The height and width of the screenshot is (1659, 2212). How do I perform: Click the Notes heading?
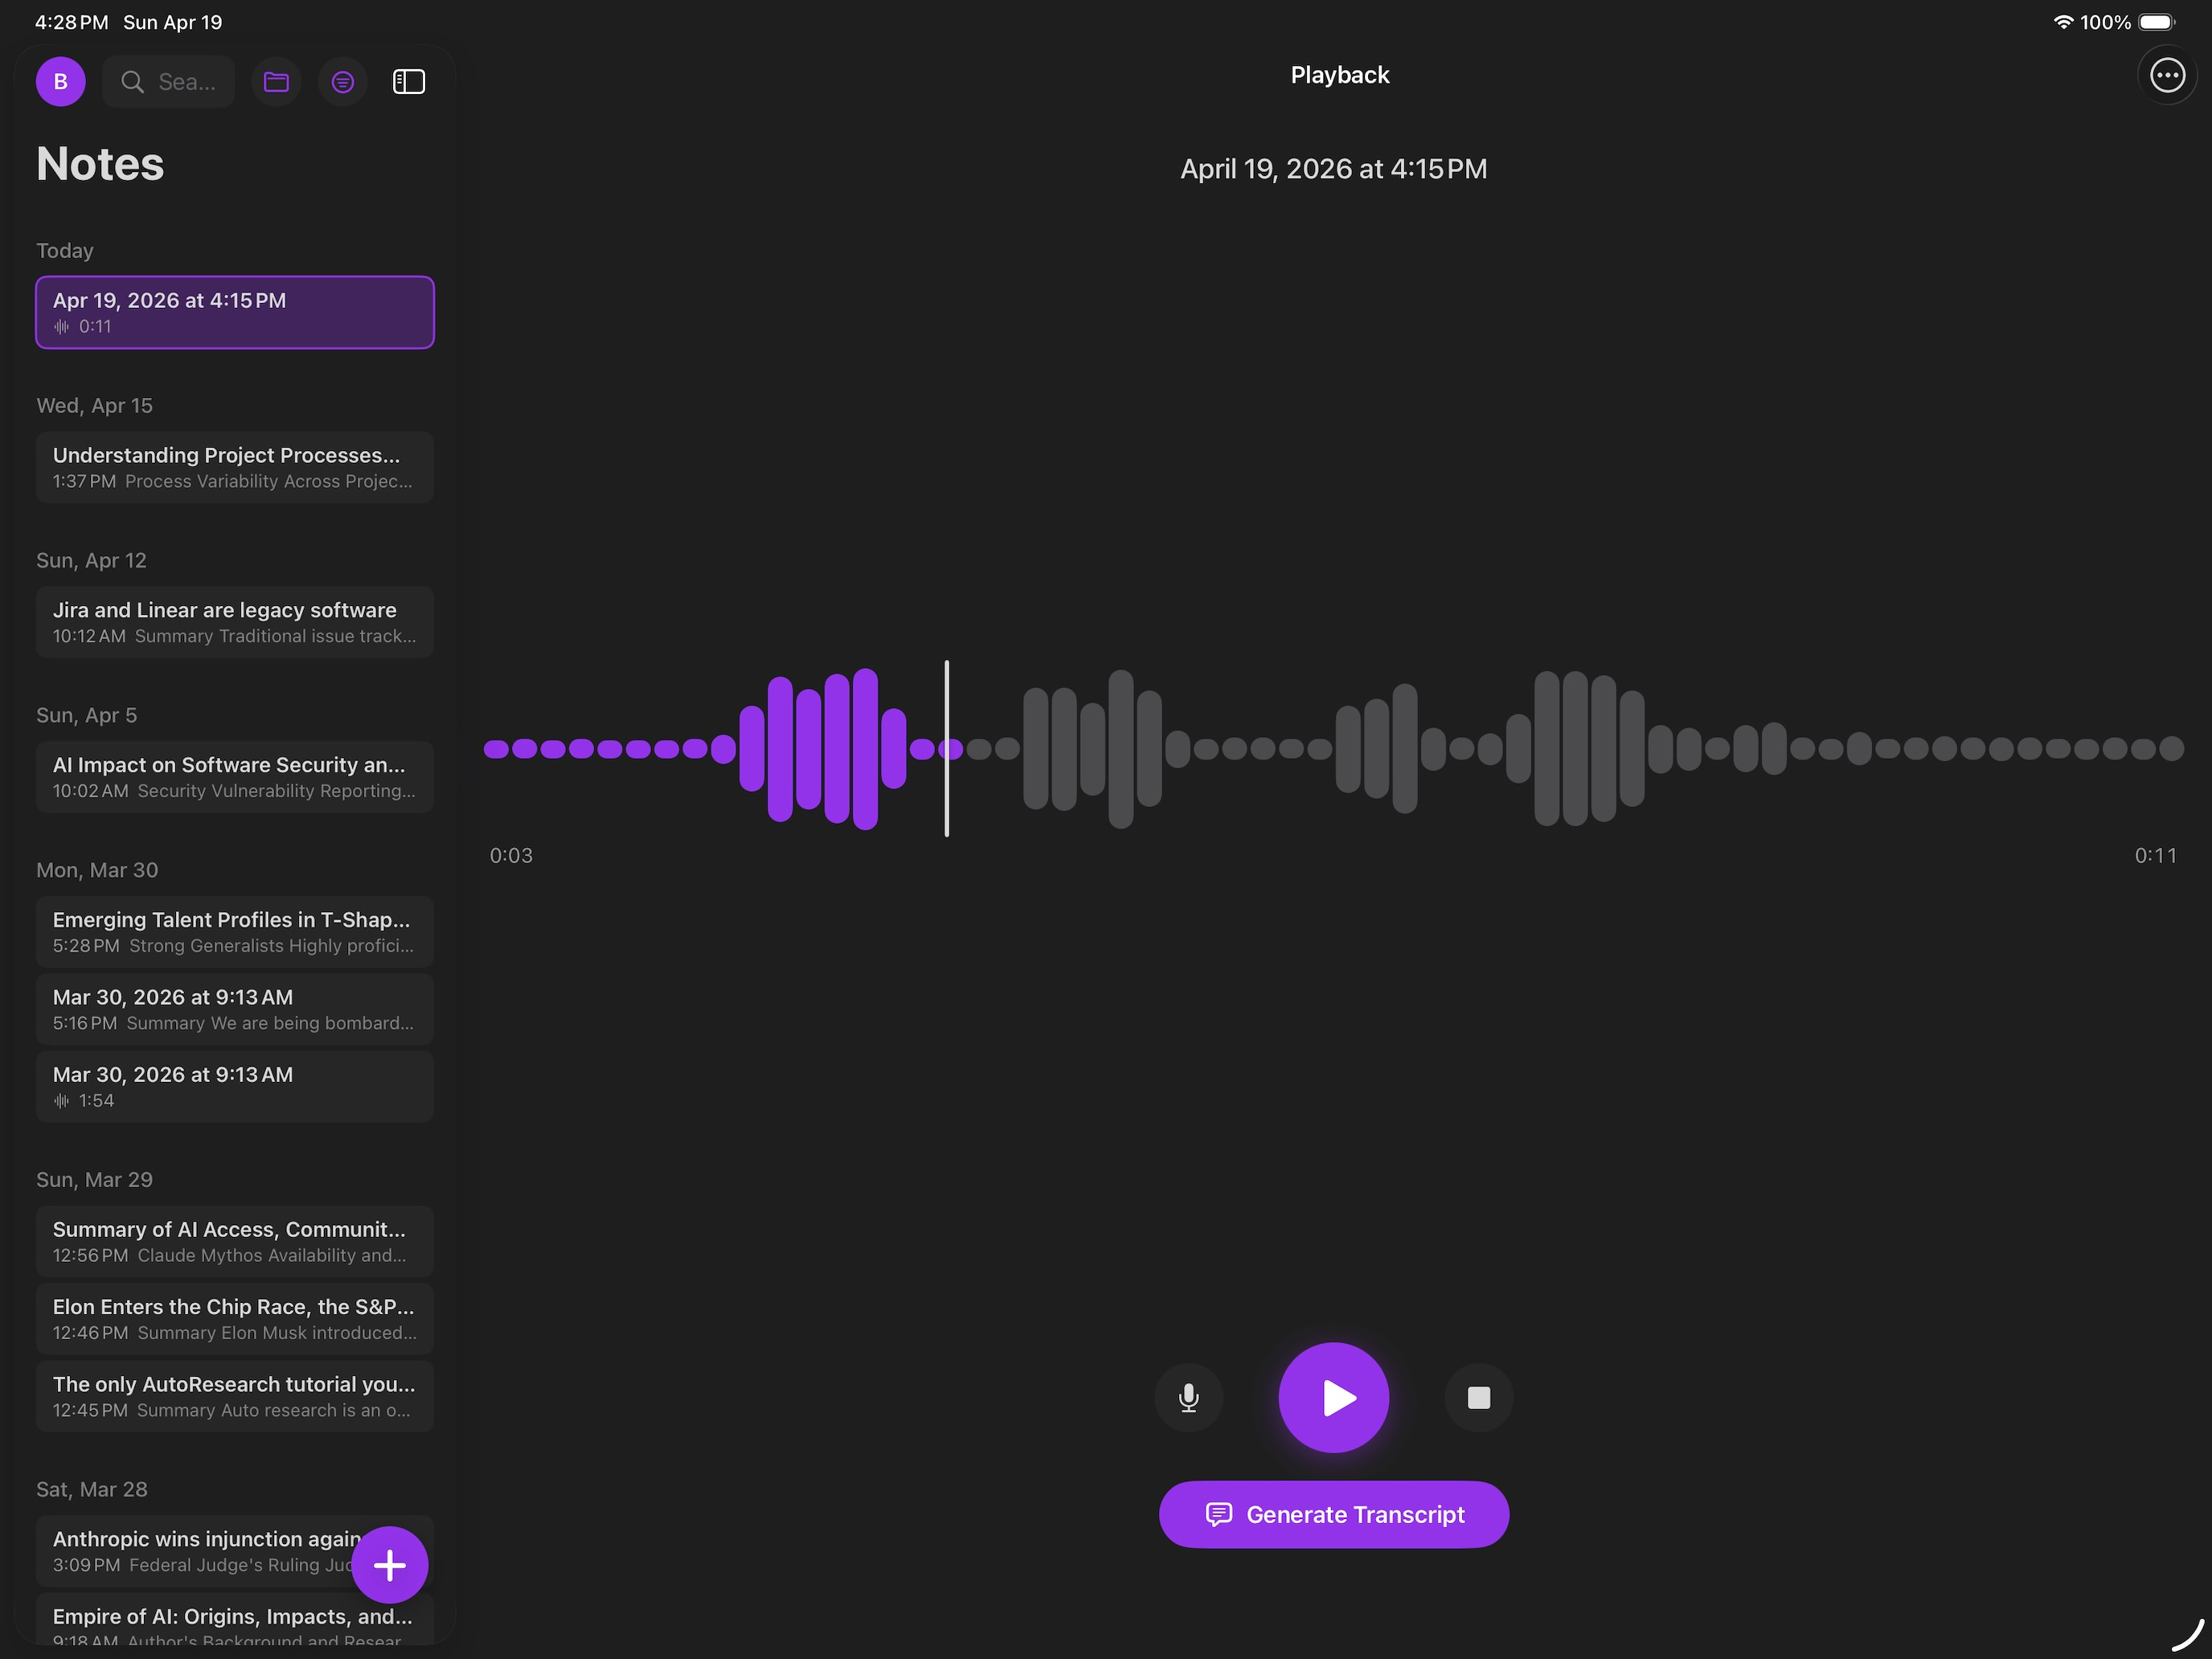pos(100,164)
